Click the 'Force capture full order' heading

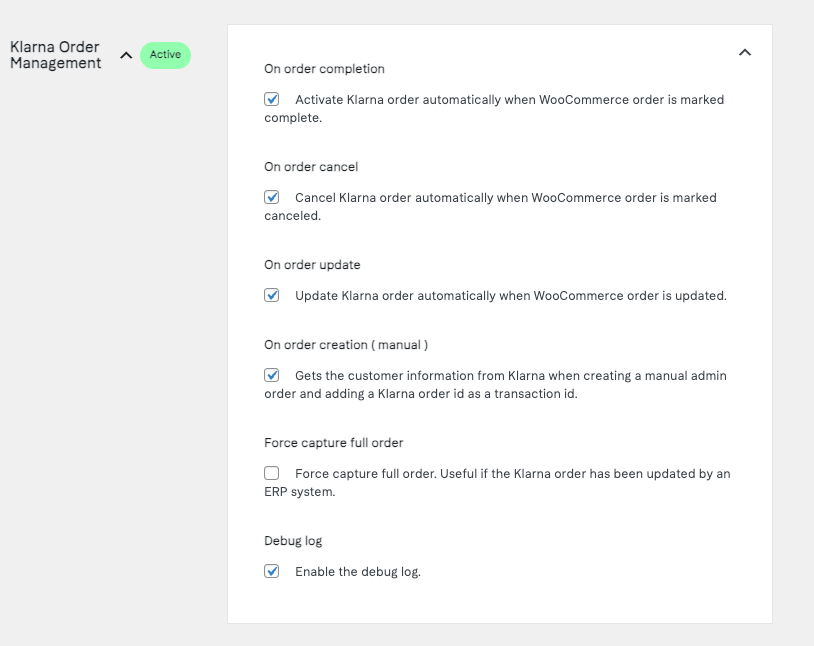coord(334,443)
